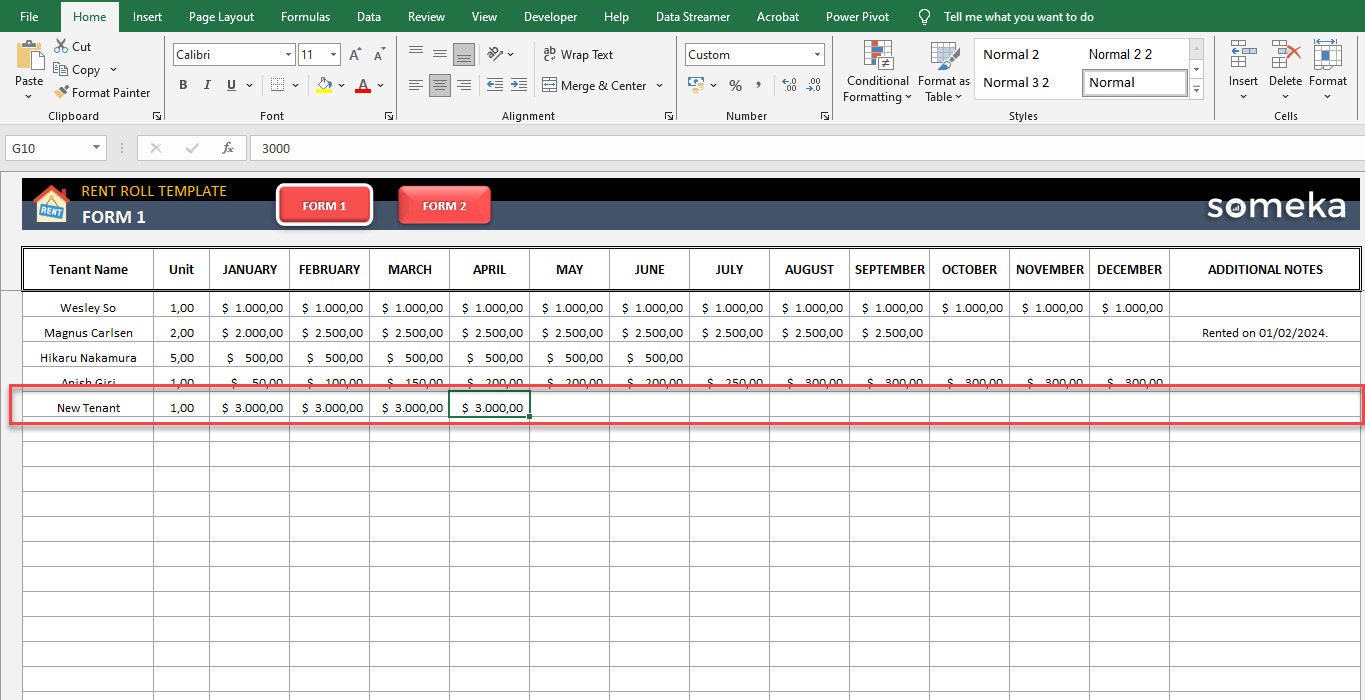
Task: Open Conditional Formatting options
Action: 877,70
